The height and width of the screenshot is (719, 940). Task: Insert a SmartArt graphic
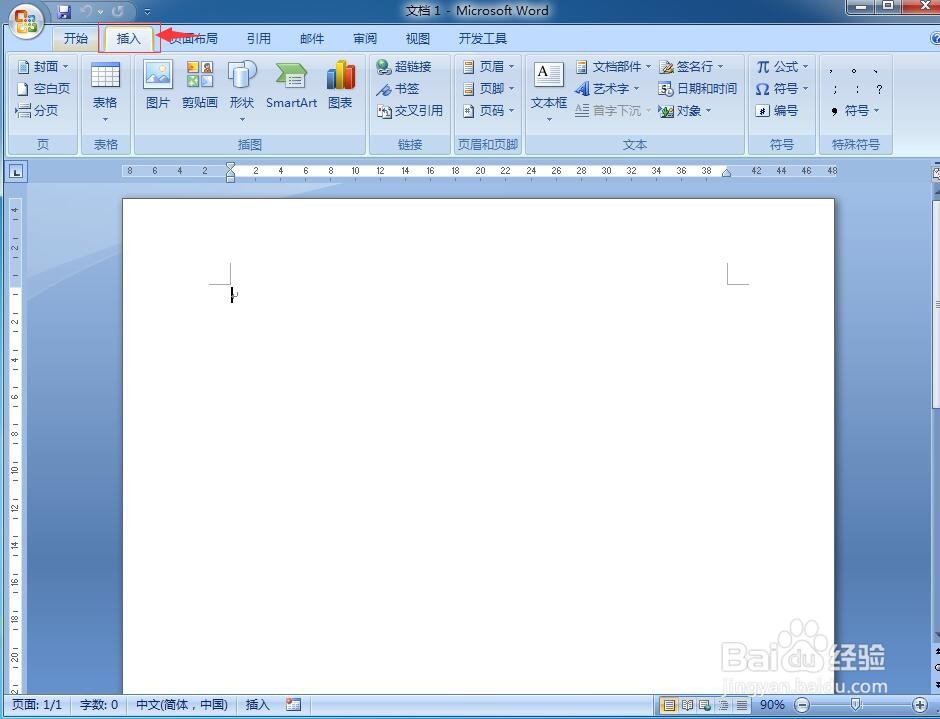[x=291, y=85]
